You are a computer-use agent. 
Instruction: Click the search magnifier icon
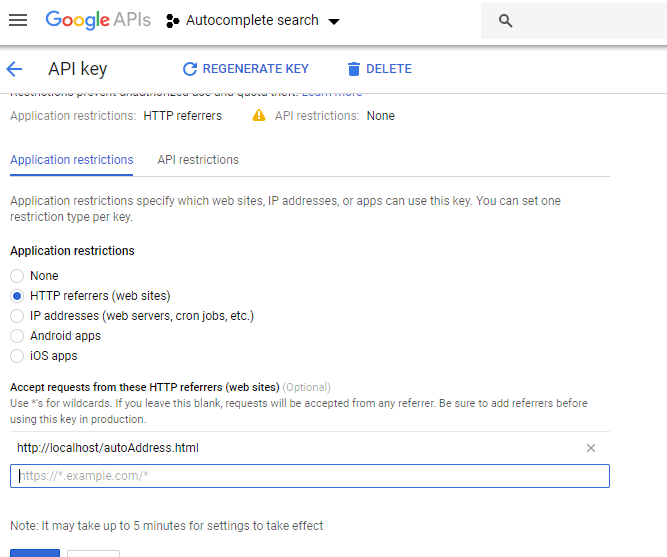tap(505, 21)
